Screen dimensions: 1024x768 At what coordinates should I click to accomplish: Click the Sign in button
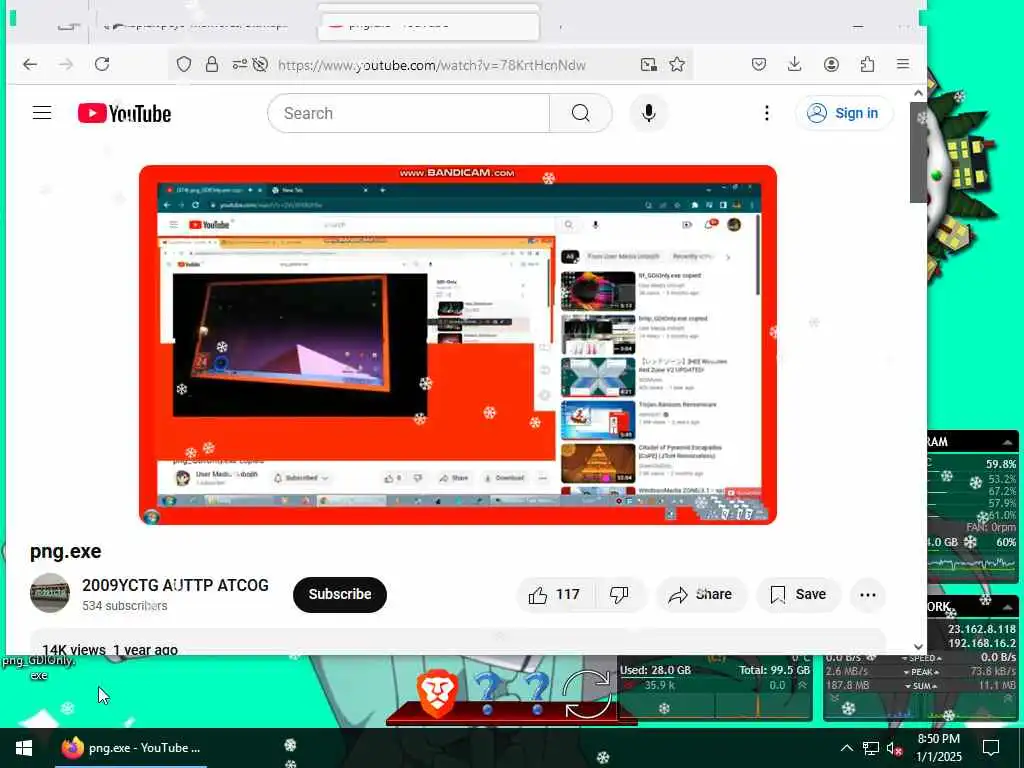coord(844,113)
